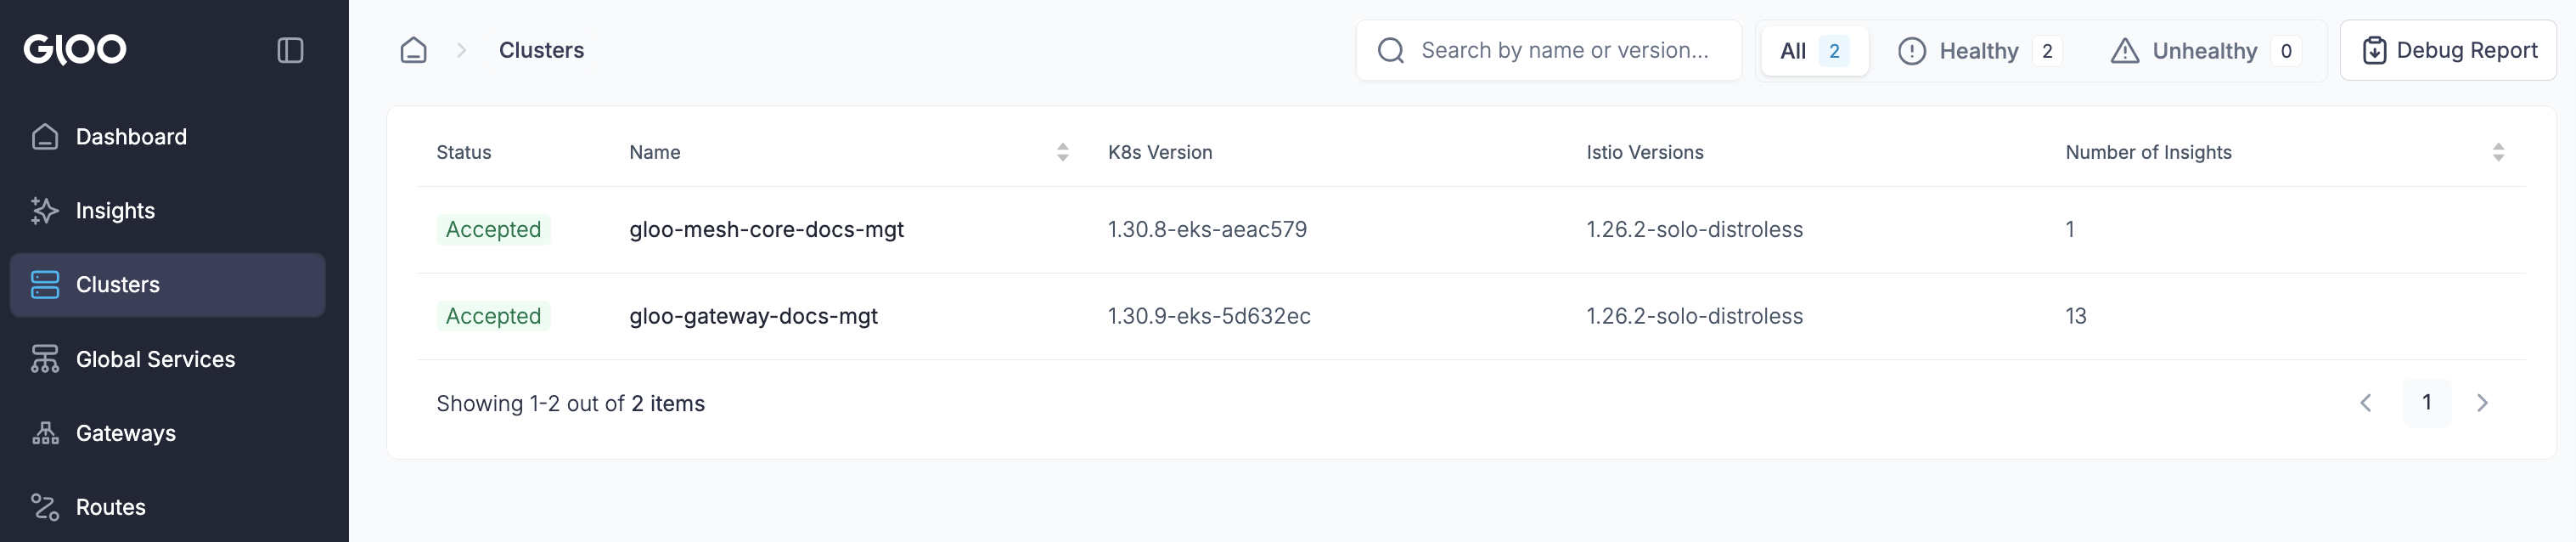The height and width of the screenshot is (542, 2576).
Task: Click K8s version 1.30.8-eks-aeac579
Action: coord(1207,230)
